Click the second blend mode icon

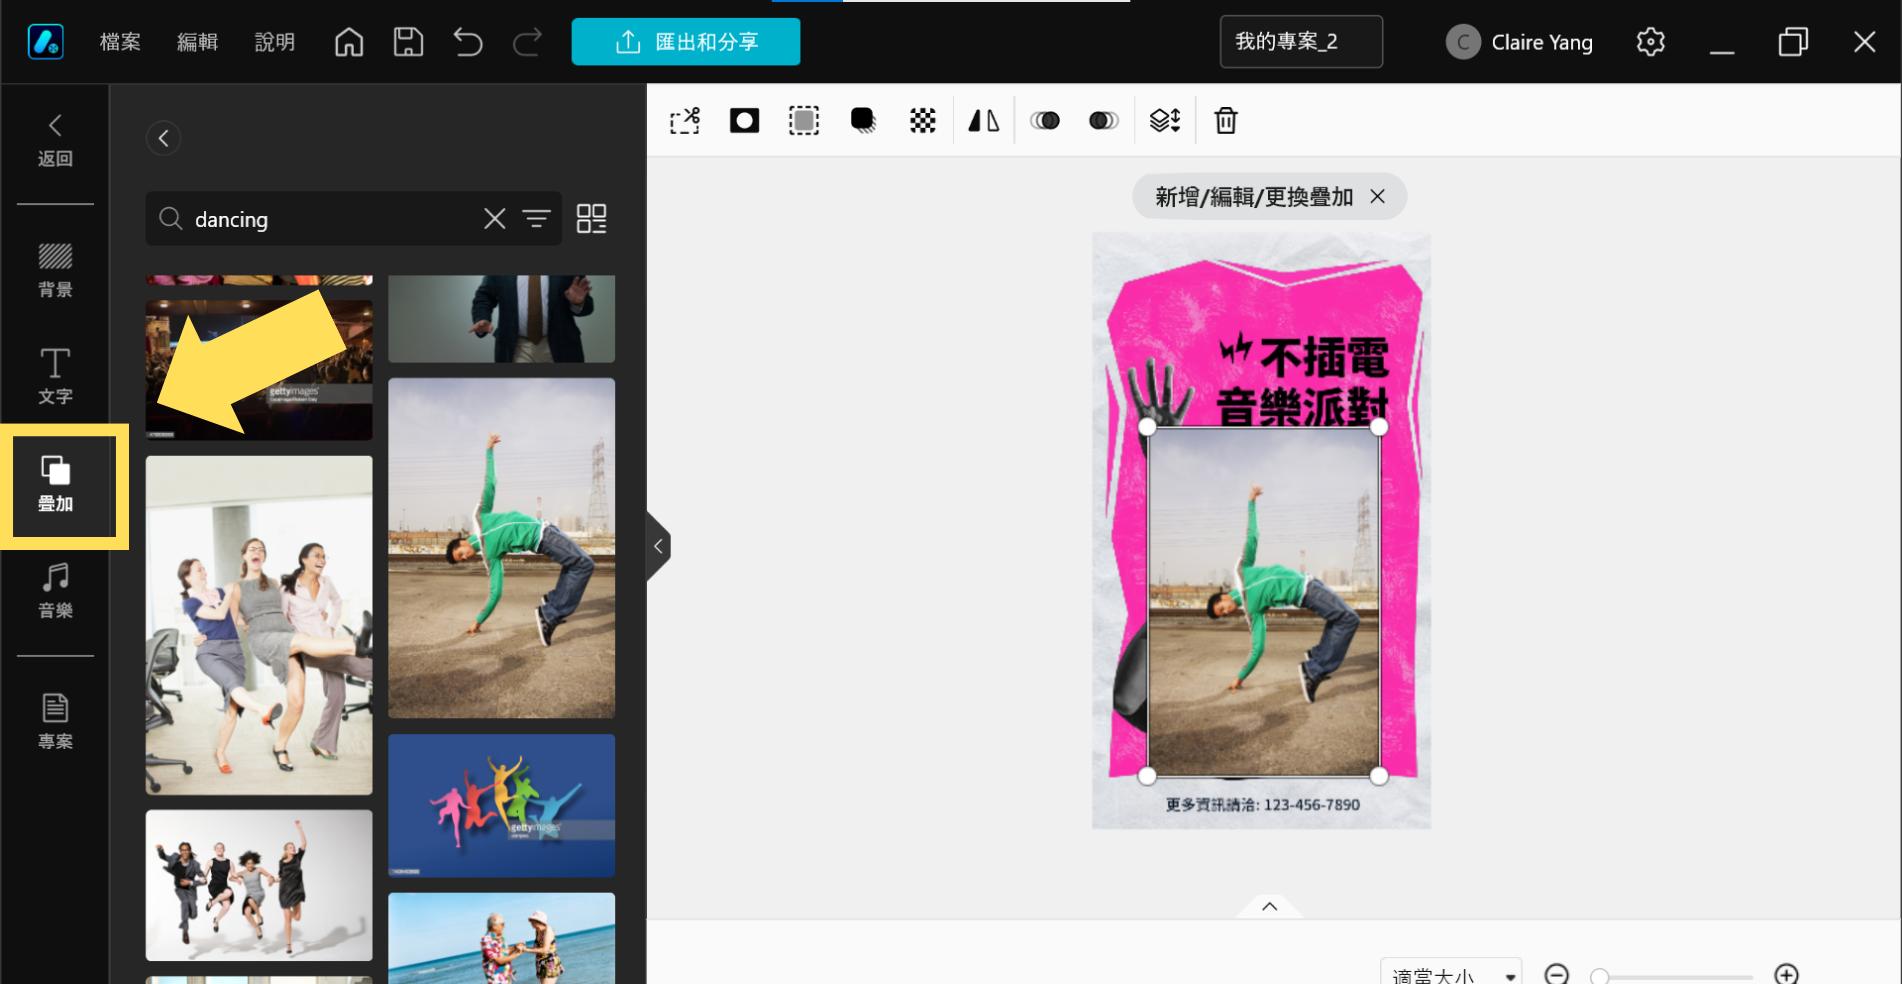pyautogui.click(x=1104, y=121)
